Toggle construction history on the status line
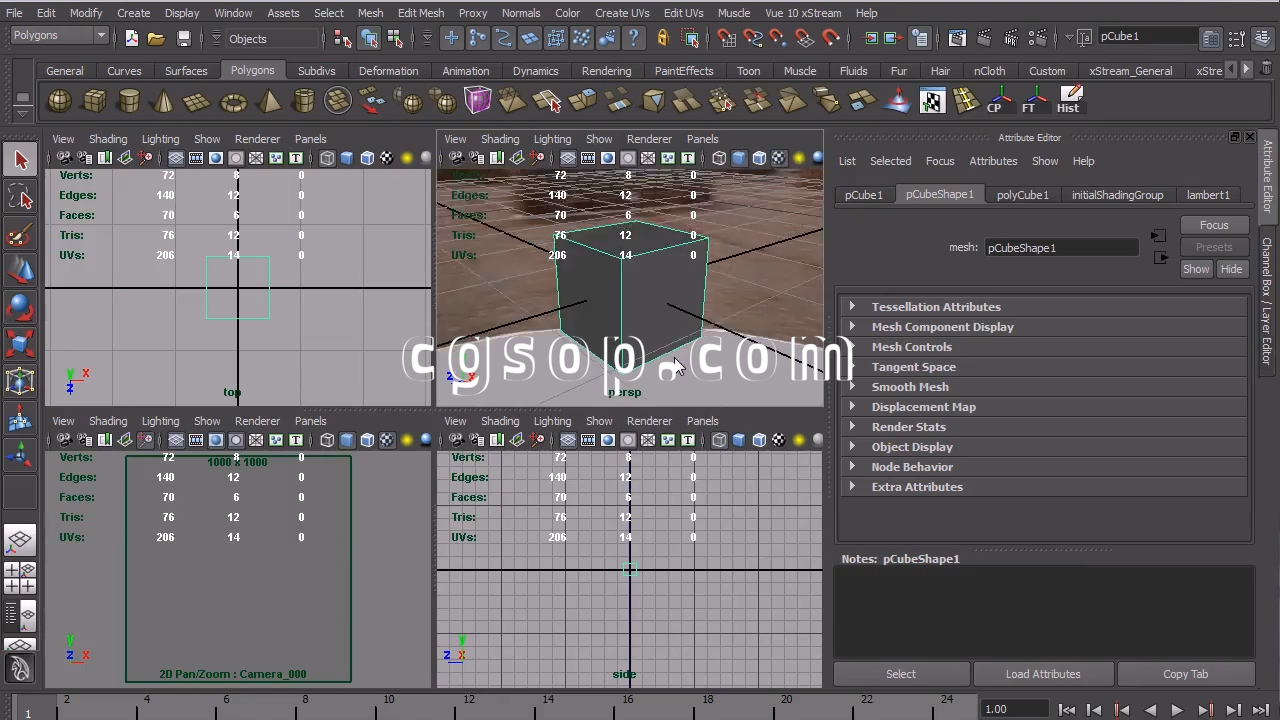Image resolution: width=1280 pixels, height=720 pixels. pyautogui.click(x=920, y=38)
